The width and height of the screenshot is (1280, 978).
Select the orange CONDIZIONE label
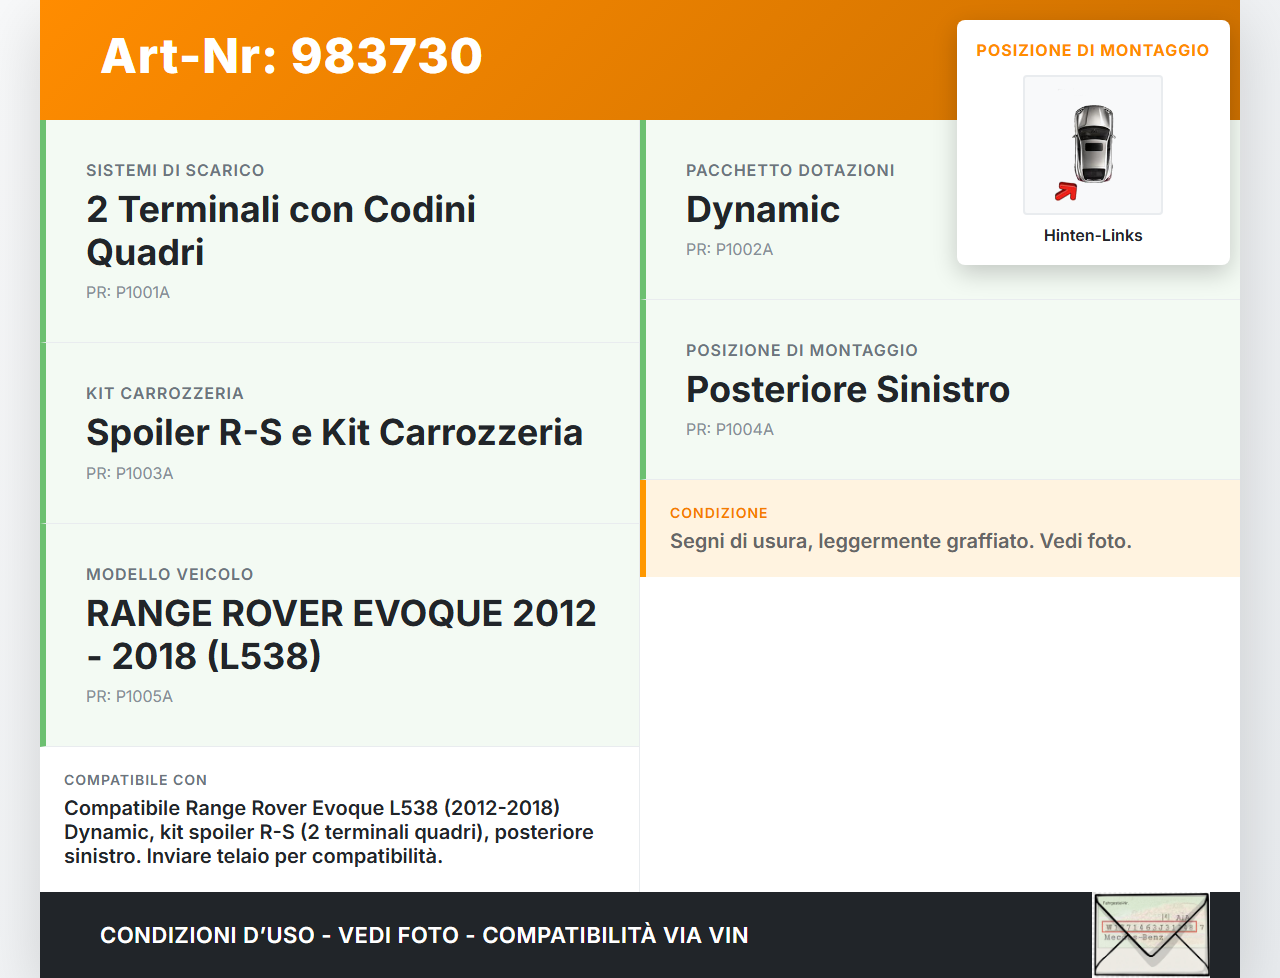719,512
